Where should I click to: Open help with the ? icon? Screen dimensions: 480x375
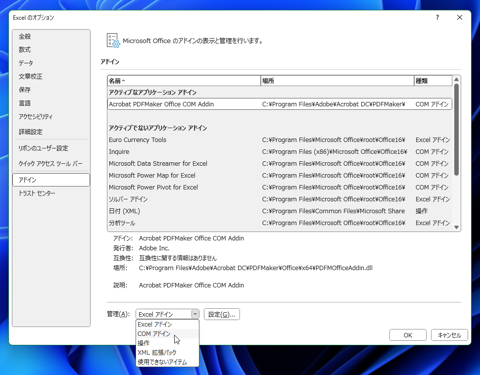[437, 18]
